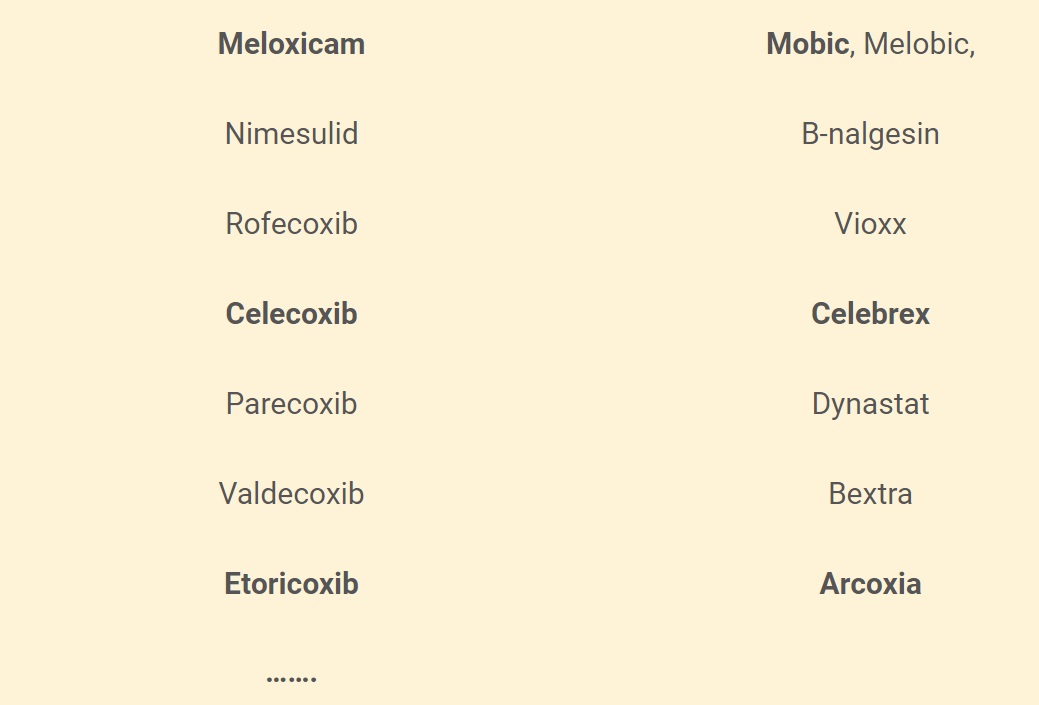Select the Rofecoxib drug name
Image resolution: width=1039 pixels, height=705 pixels.
[x=291, y=224]
